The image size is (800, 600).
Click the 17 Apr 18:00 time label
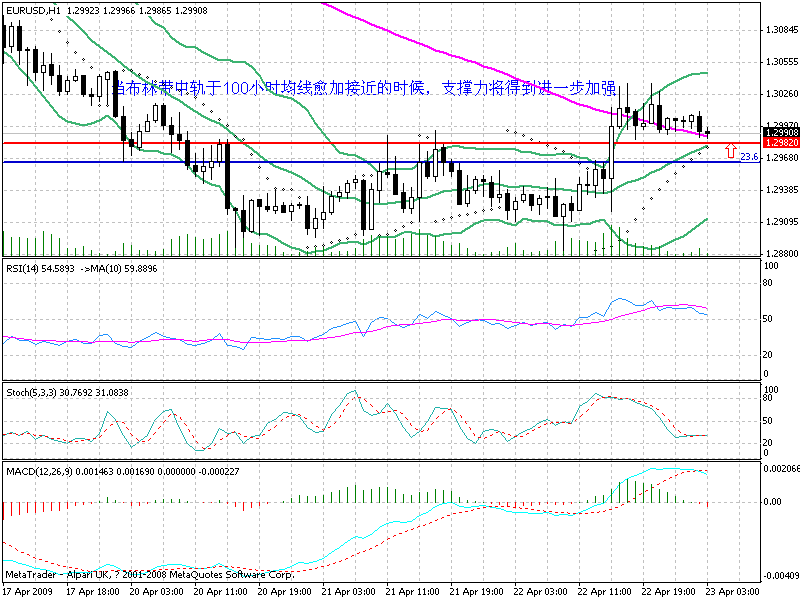(x=93, y=592)
